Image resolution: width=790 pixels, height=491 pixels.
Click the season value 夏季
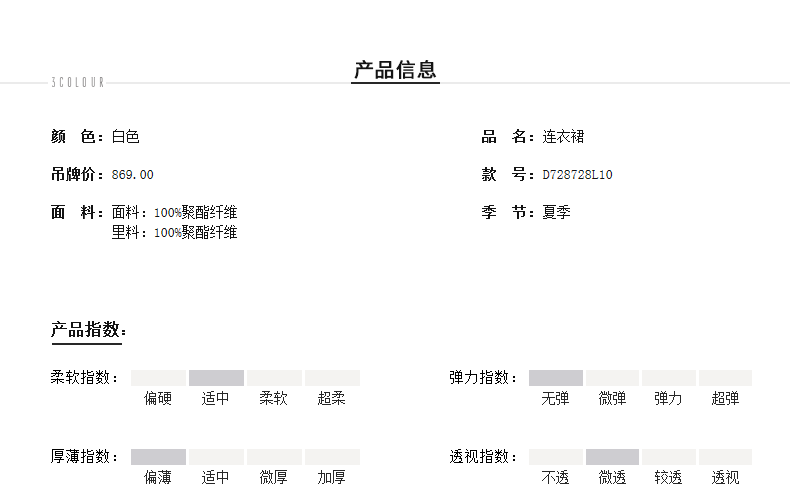coord(557,212)
